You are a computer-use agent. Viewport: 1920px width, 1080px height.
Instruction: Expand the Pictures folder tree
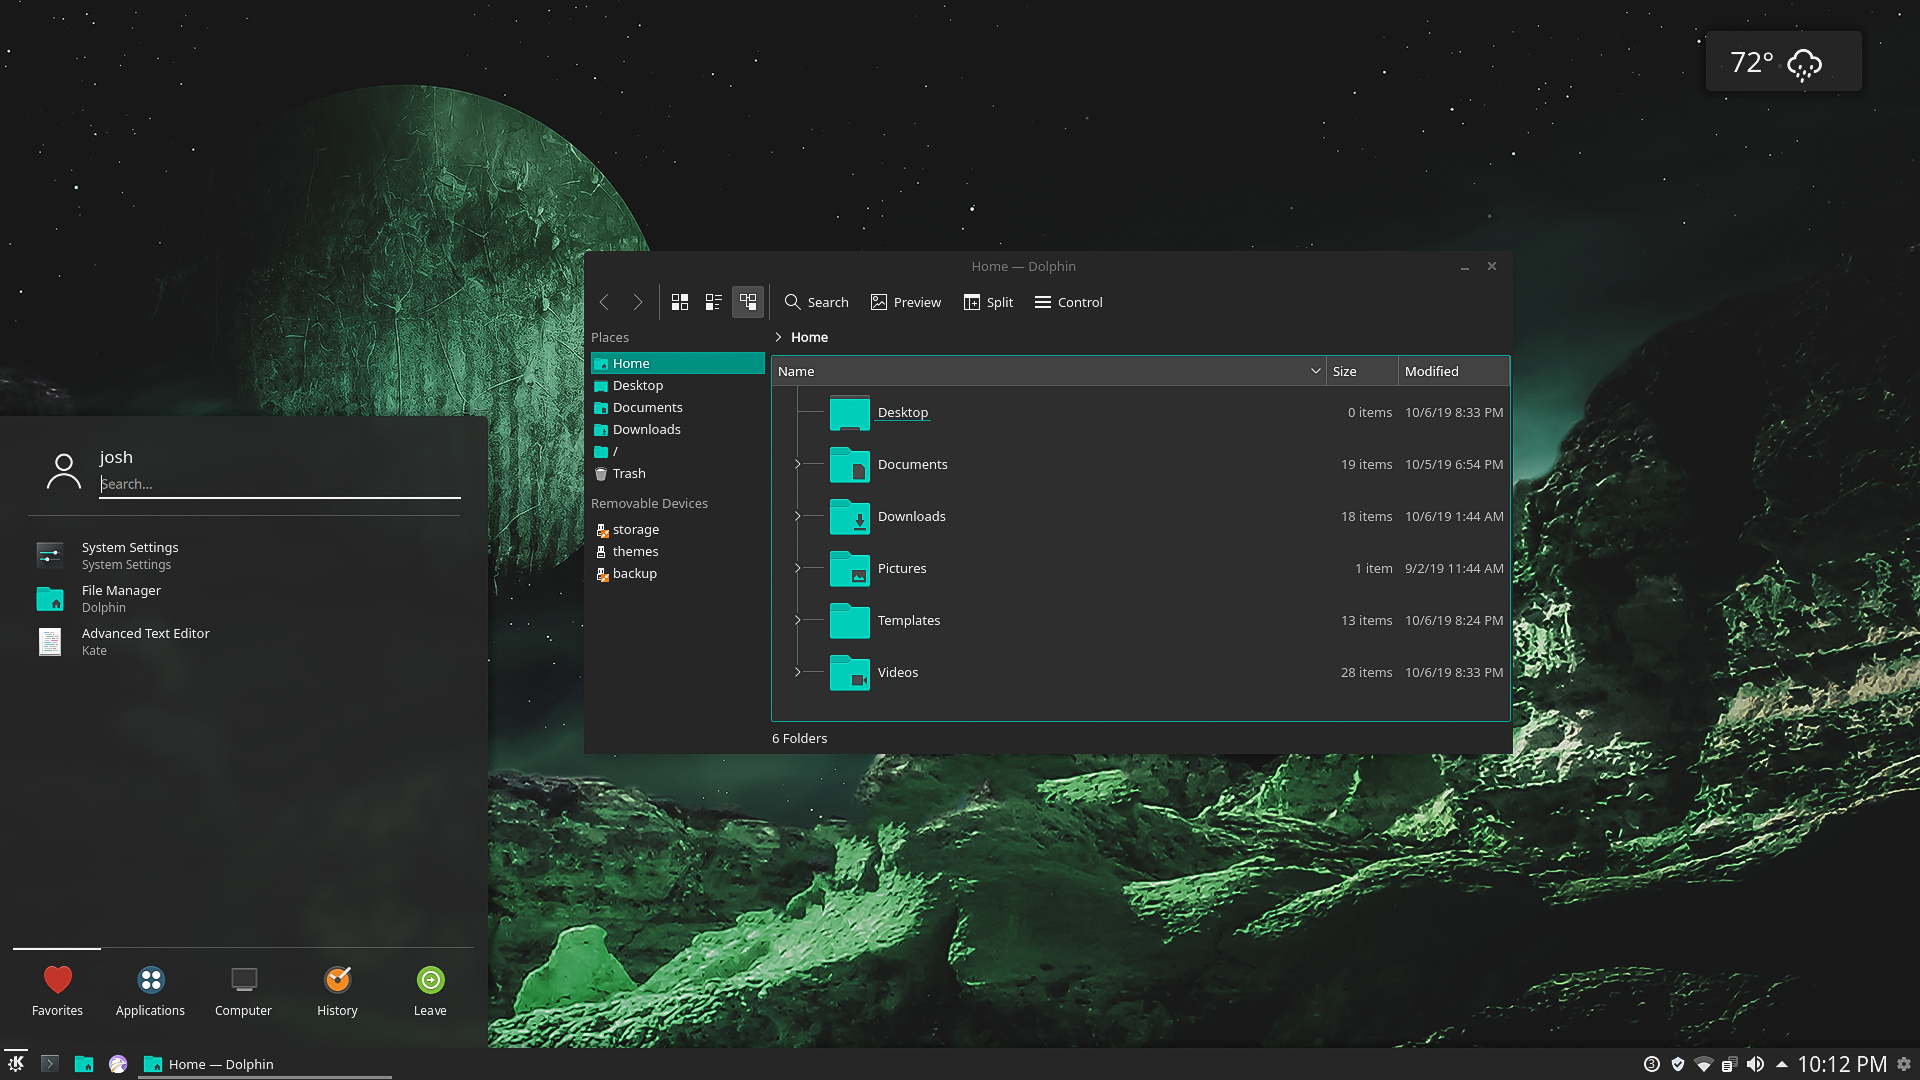(797, 568)
